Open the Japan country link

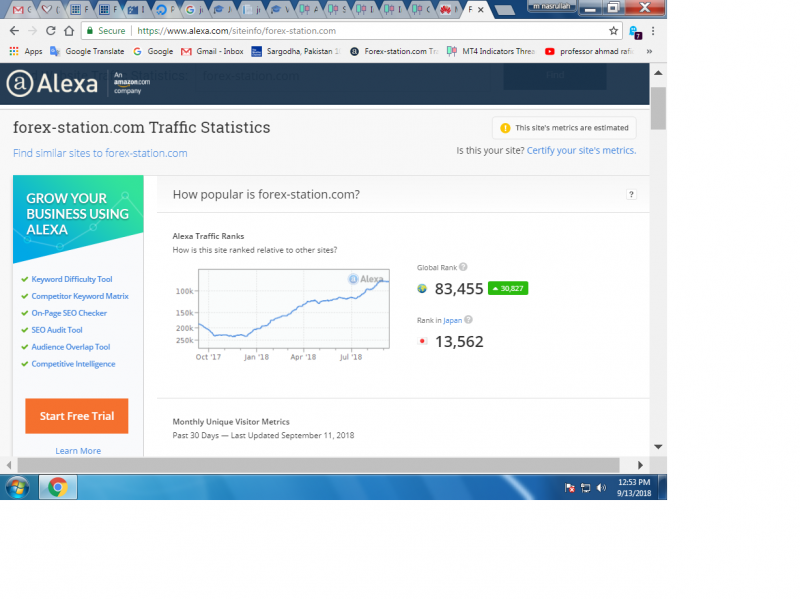click(452, 320)
